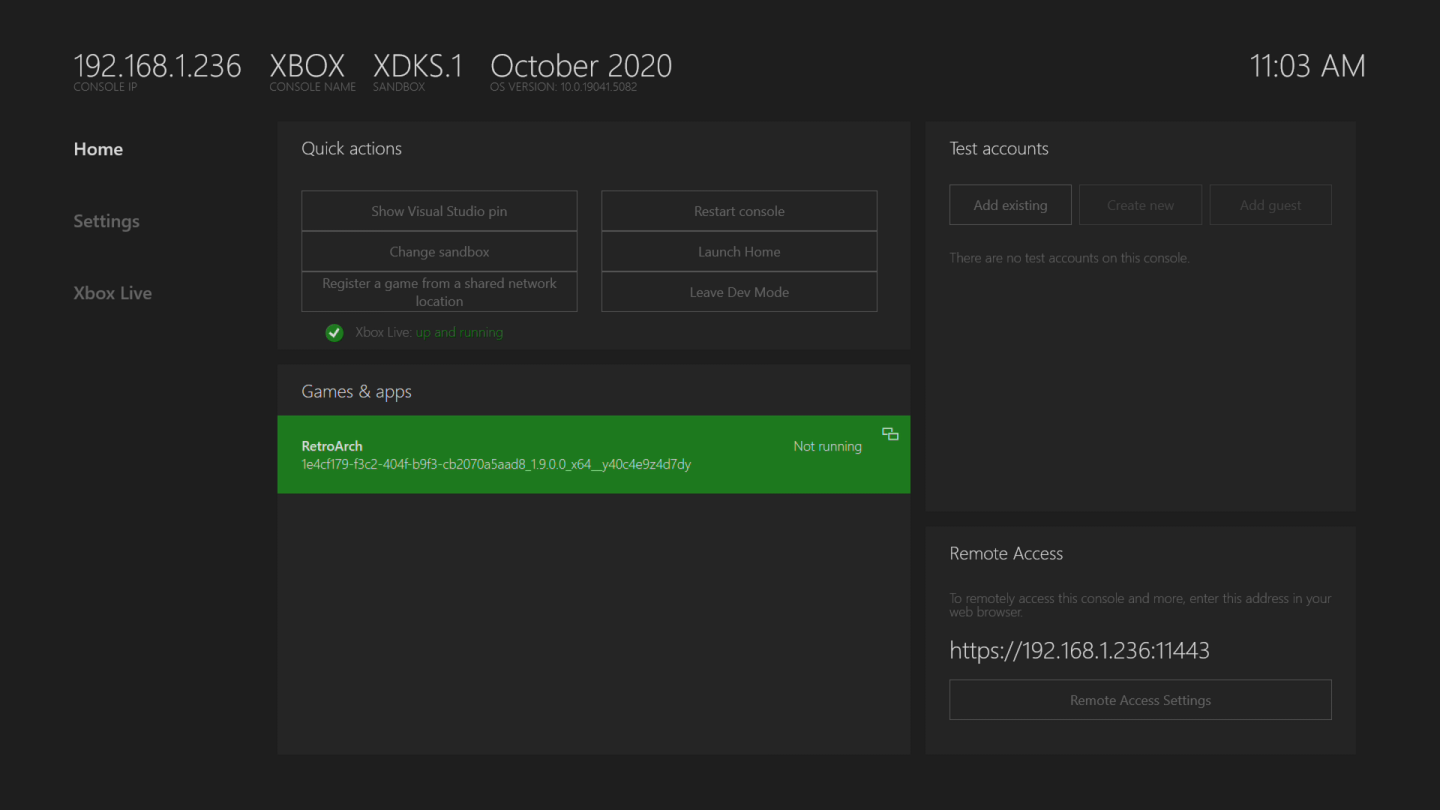1440x810 pixels.
Task: Launch Home on the console
Action: coord(739,251)
